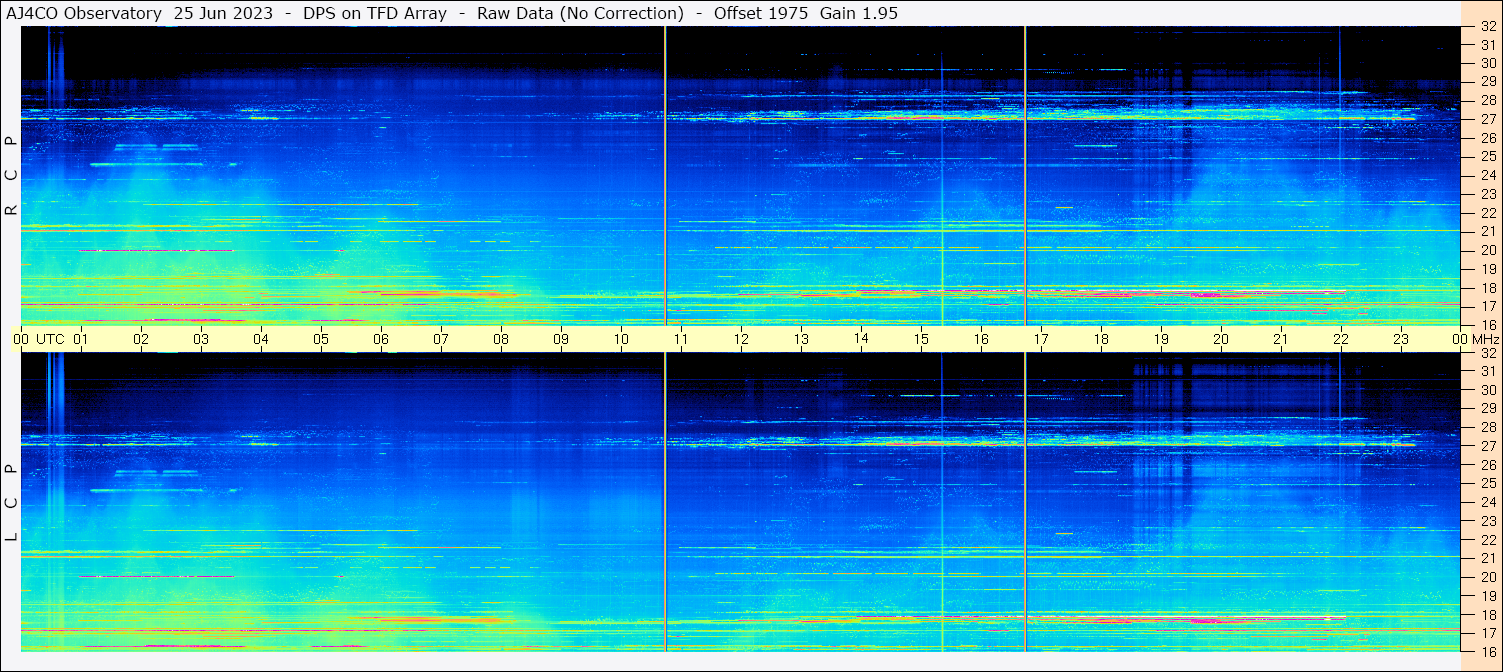Click the 24 MHz label on RCP scale
Image resolution: width=1503 pixels, height=672 pixels.
tap(1487, 175)
